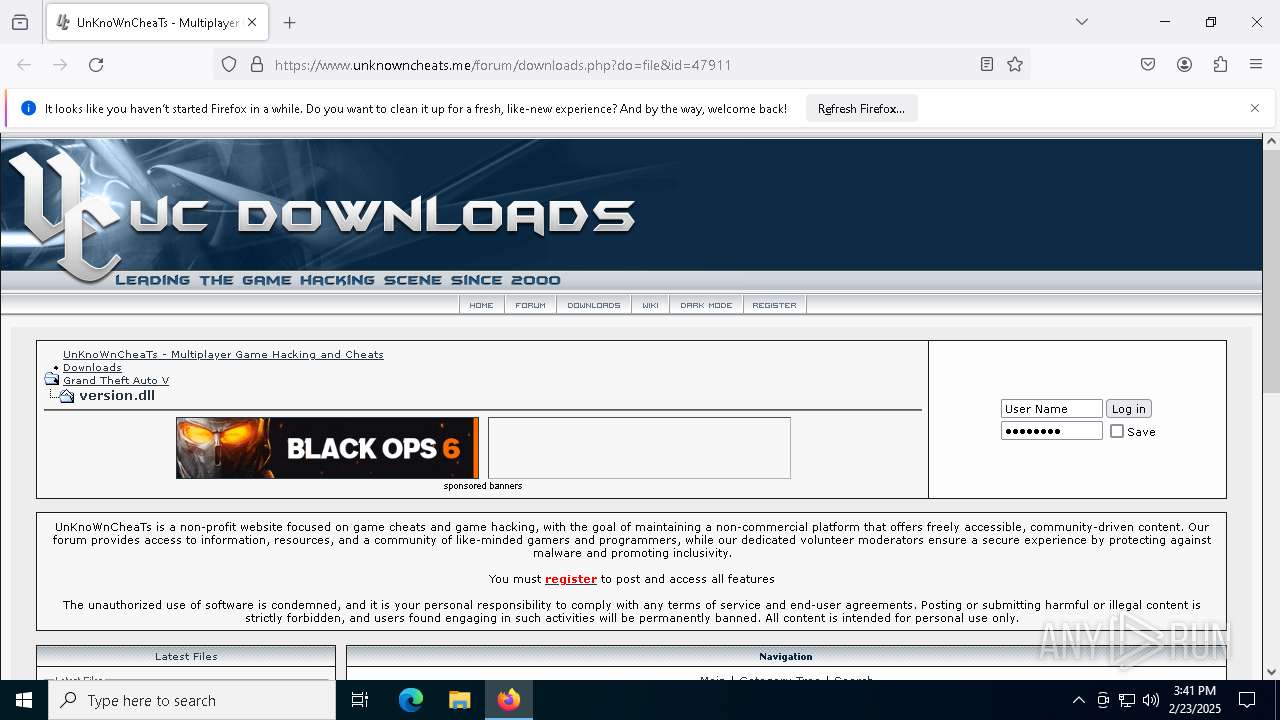The image size is (1280, 720).
Task: View site info via padlock icon
Action: (x=257, y=65)
